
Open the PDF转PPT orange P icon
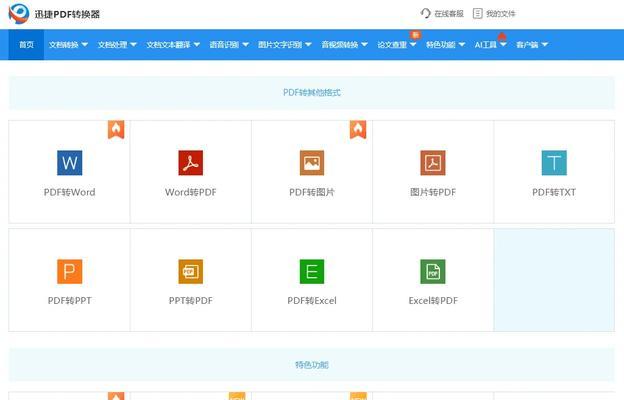[70, 271]
